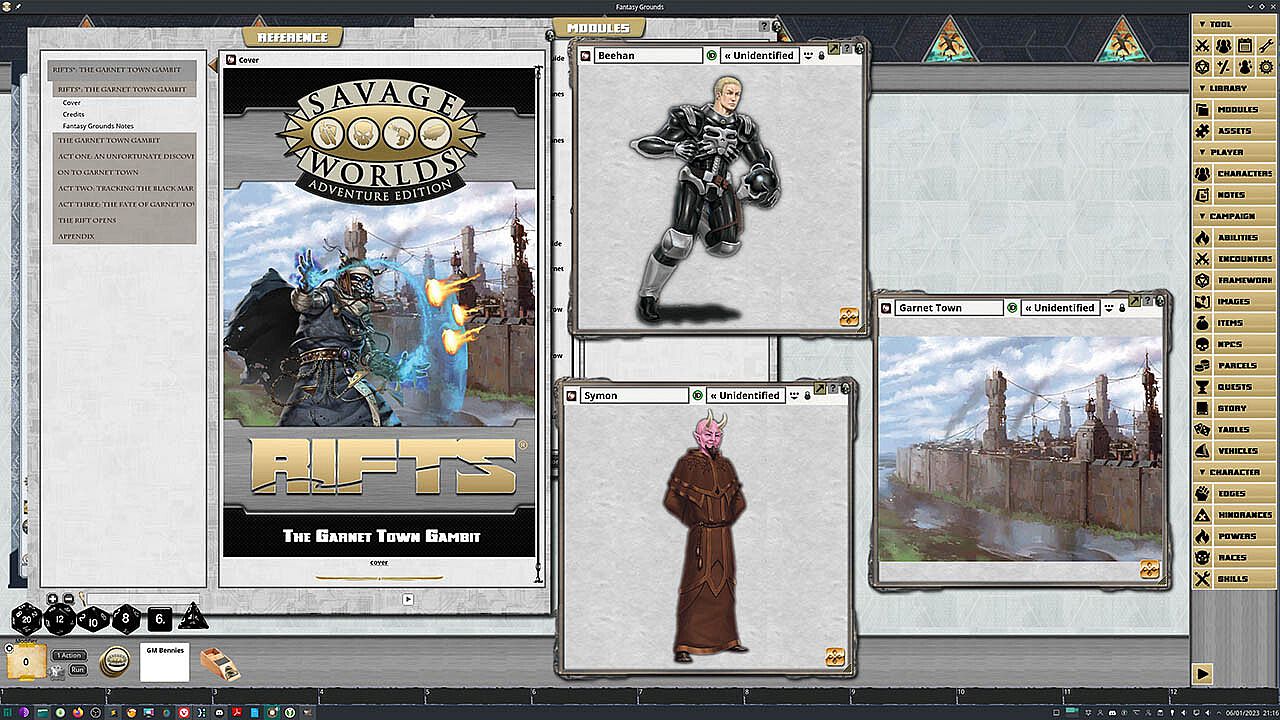The width and height of the screenshot is (1280, 720).
Task: Click the Cover page link icon
Action: coord(230,60)
